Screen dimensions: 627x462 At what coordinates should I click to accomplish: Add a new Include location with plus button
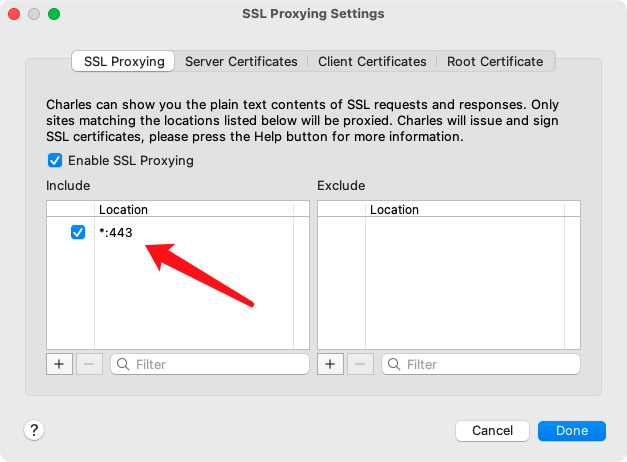point(59,364)
